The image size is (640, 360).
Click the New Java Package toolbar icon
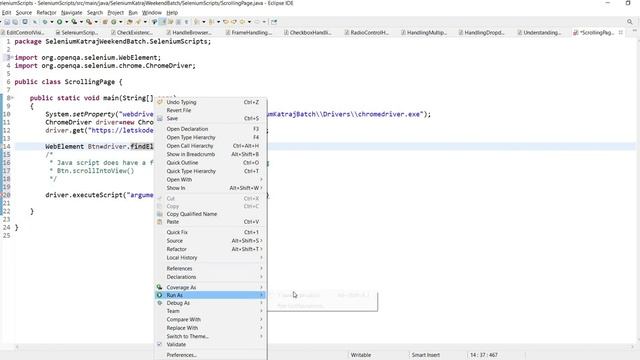coord(105,22)
